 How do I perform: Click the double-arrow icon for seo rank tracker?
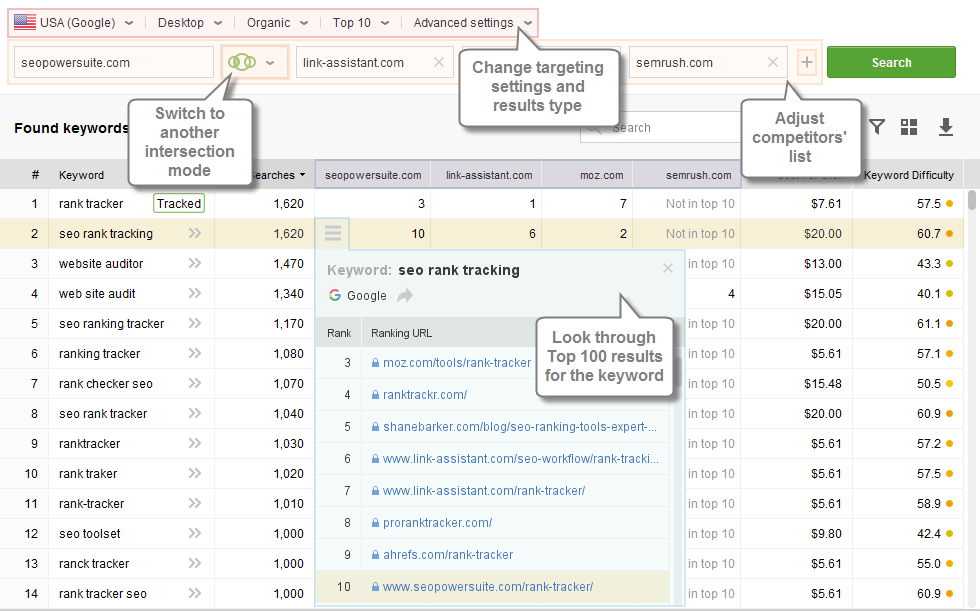click(x=195, y=413)
